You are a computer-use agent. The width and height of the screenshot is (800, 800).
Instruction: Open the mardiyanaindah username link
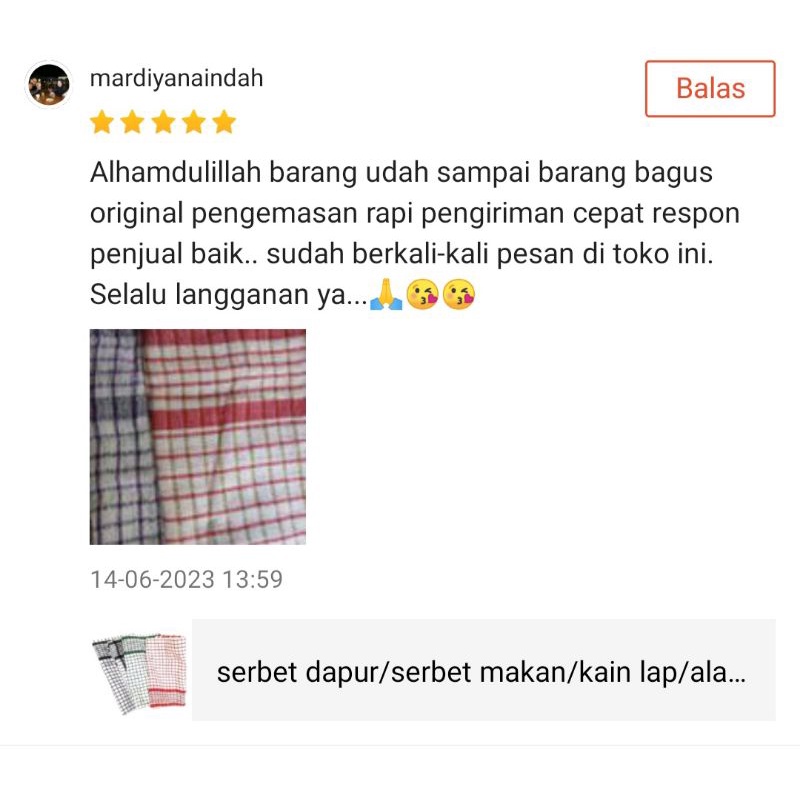(177, 79)
